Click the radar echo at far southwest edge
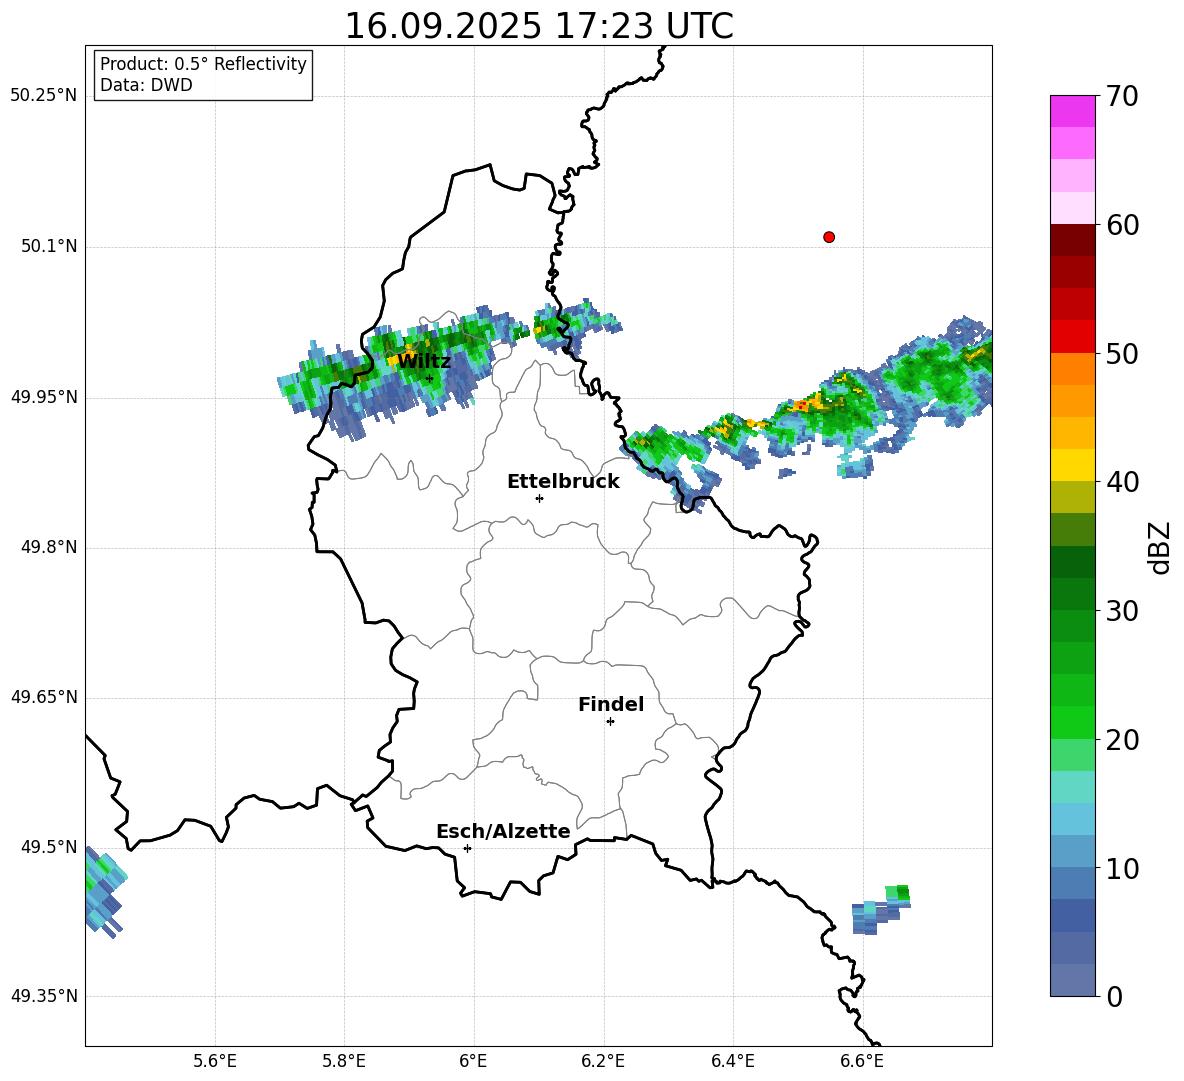 [104, 893]
